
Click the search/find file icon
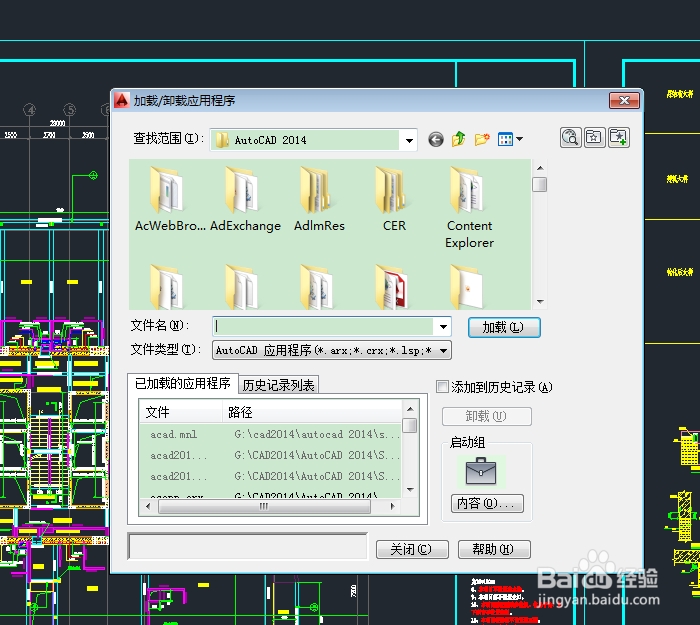pos(570,138)
